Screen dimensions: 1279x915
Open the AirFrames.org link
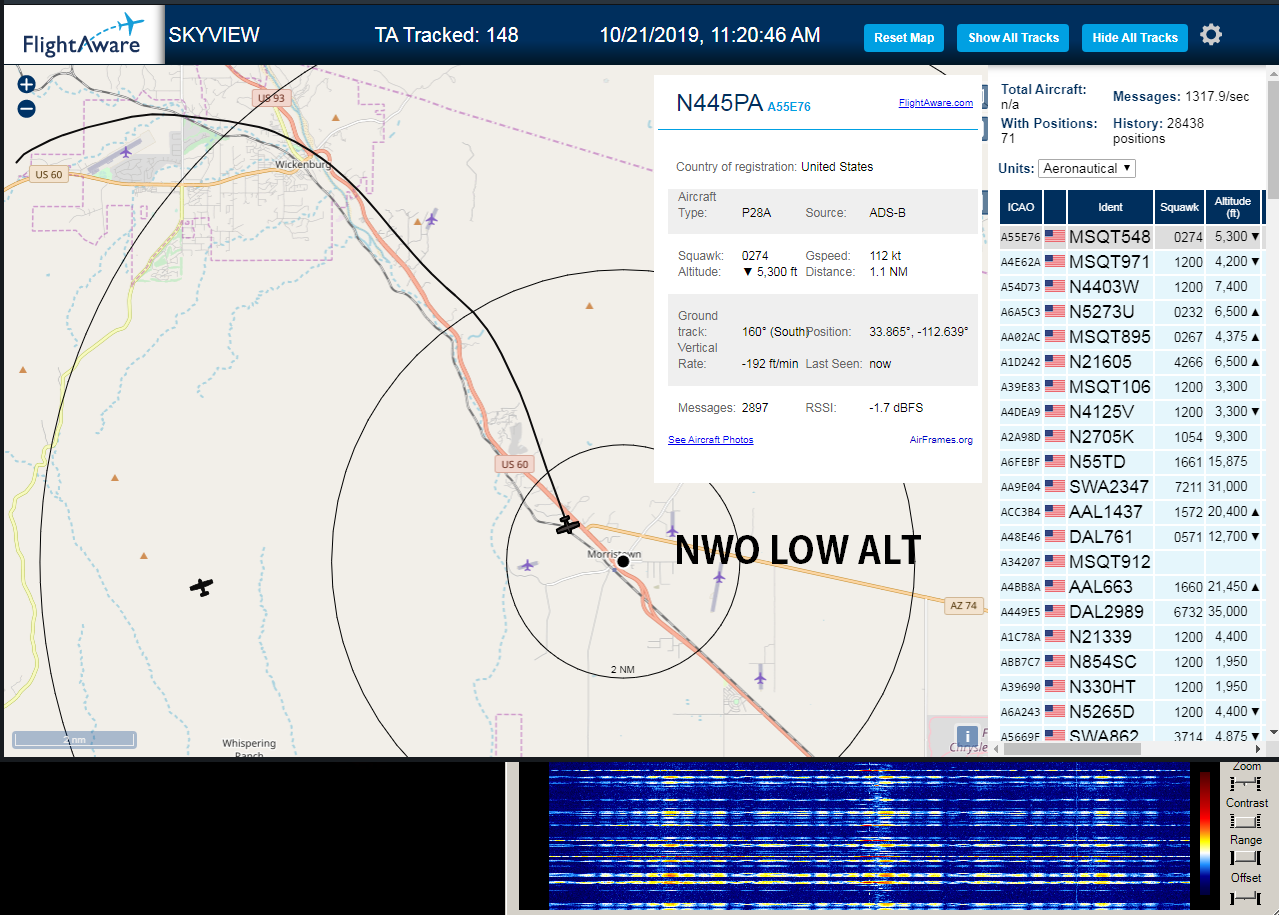[x=941, y=440]
